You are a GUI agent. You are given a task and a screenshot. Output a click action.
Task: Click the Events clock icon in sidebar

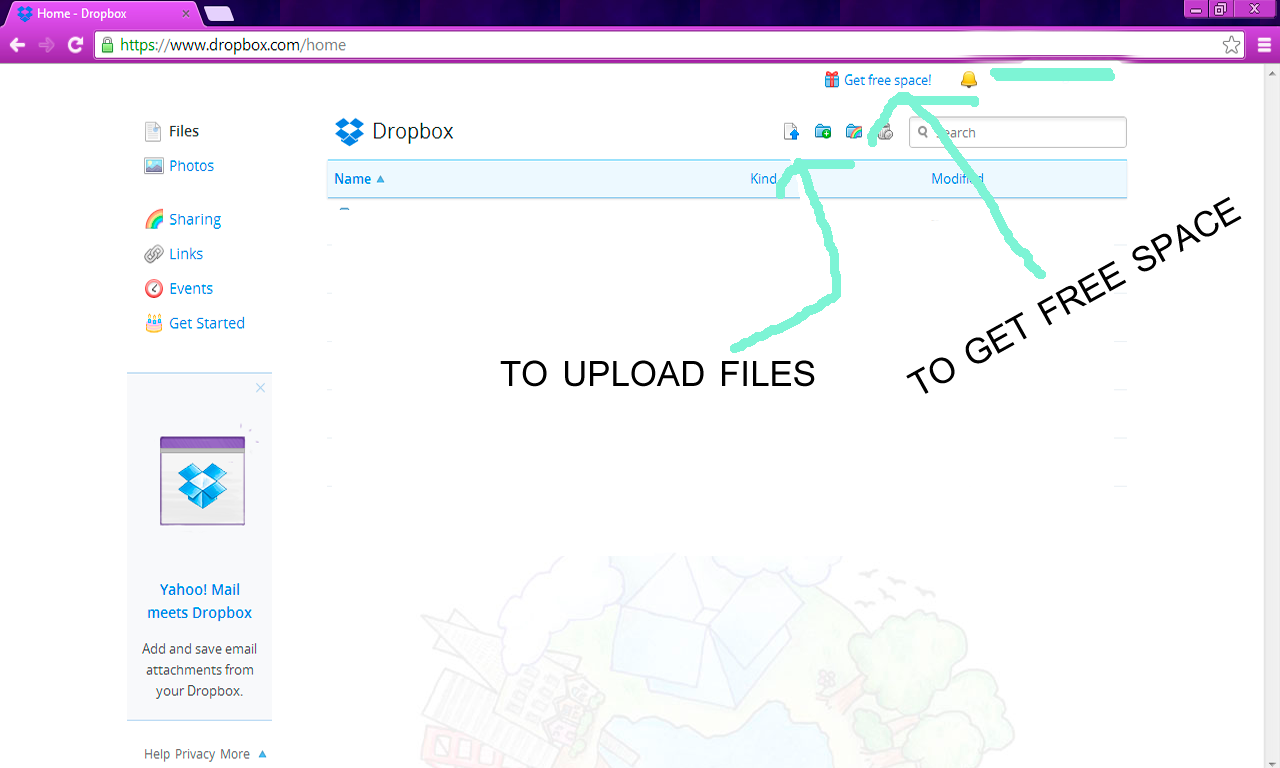153,288
